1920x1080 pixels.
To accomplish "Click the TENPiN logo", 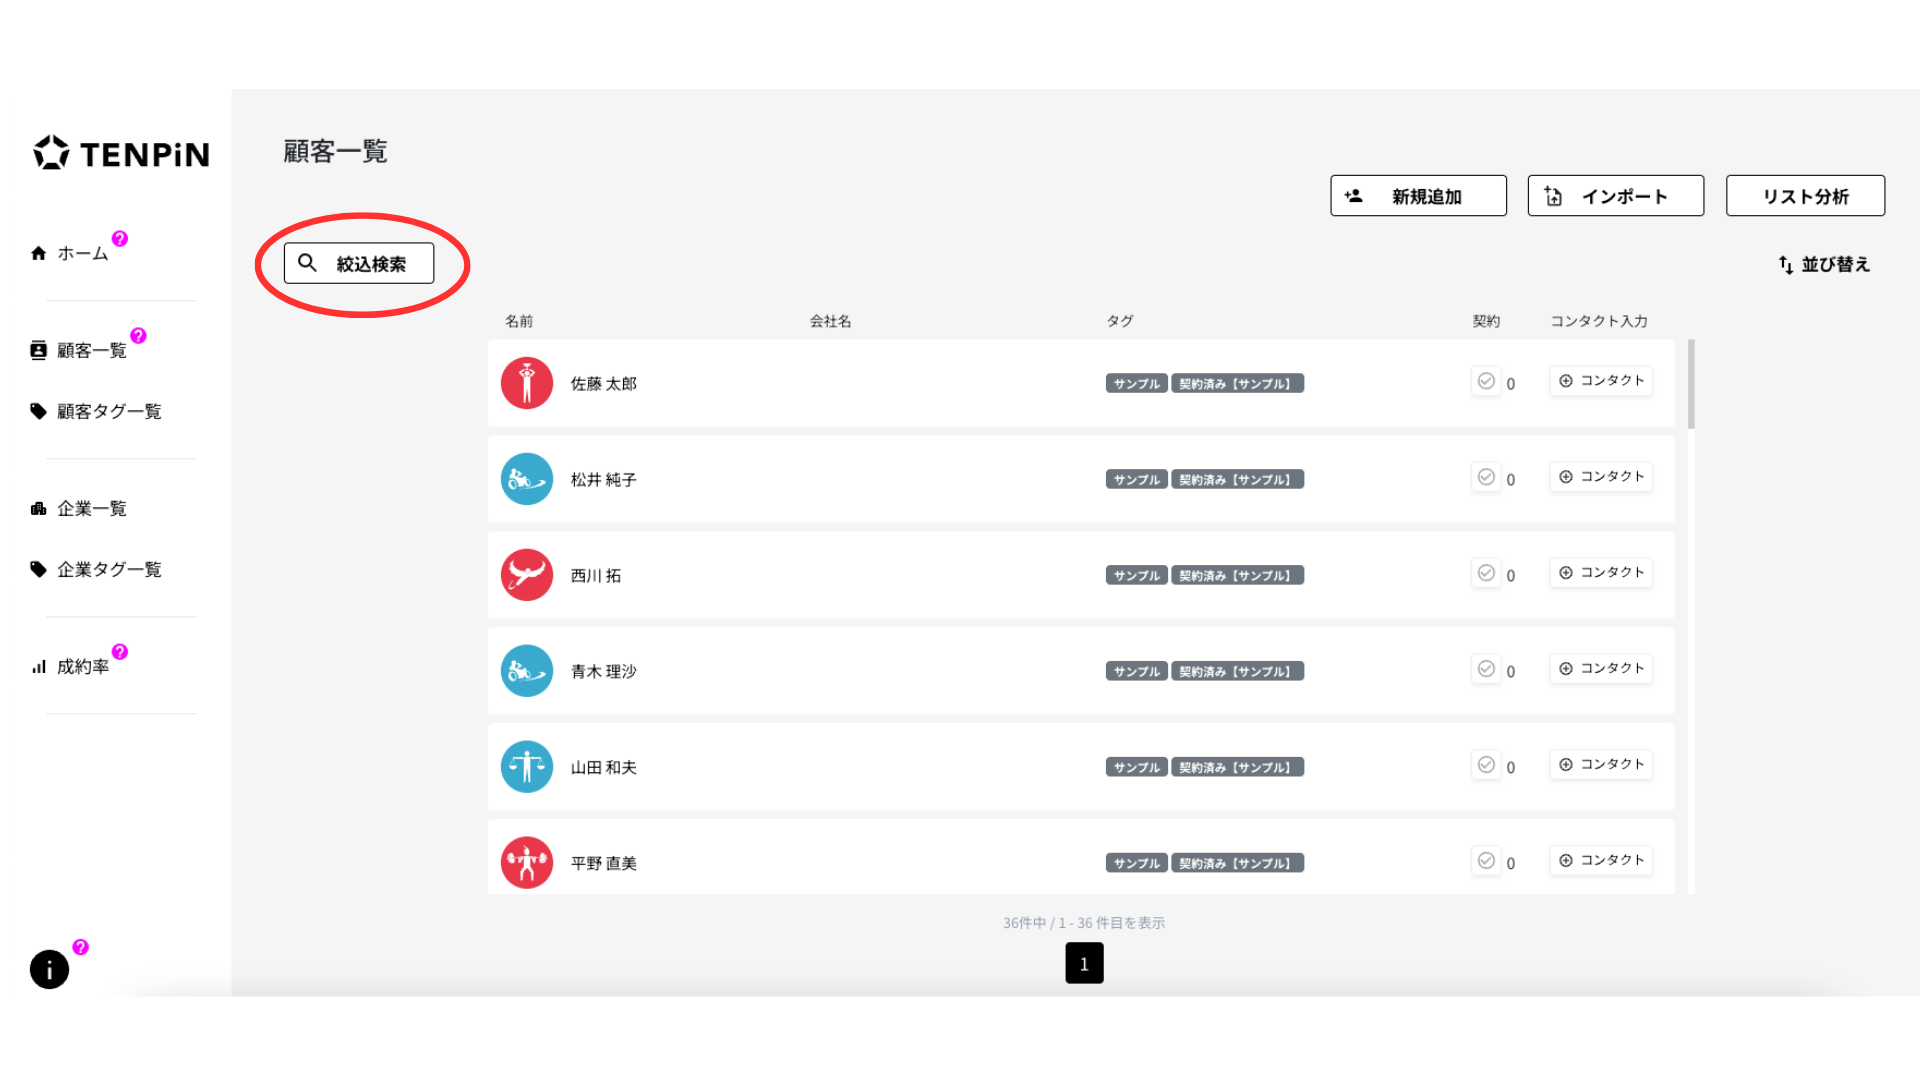I will coord(121,153).
